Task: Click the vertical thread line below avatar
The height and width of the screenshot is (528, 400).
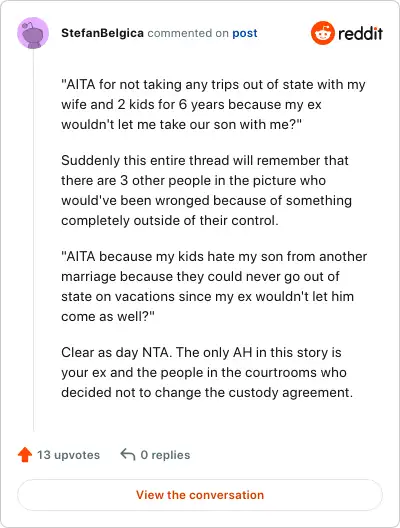Action: [x=33, y=240]
